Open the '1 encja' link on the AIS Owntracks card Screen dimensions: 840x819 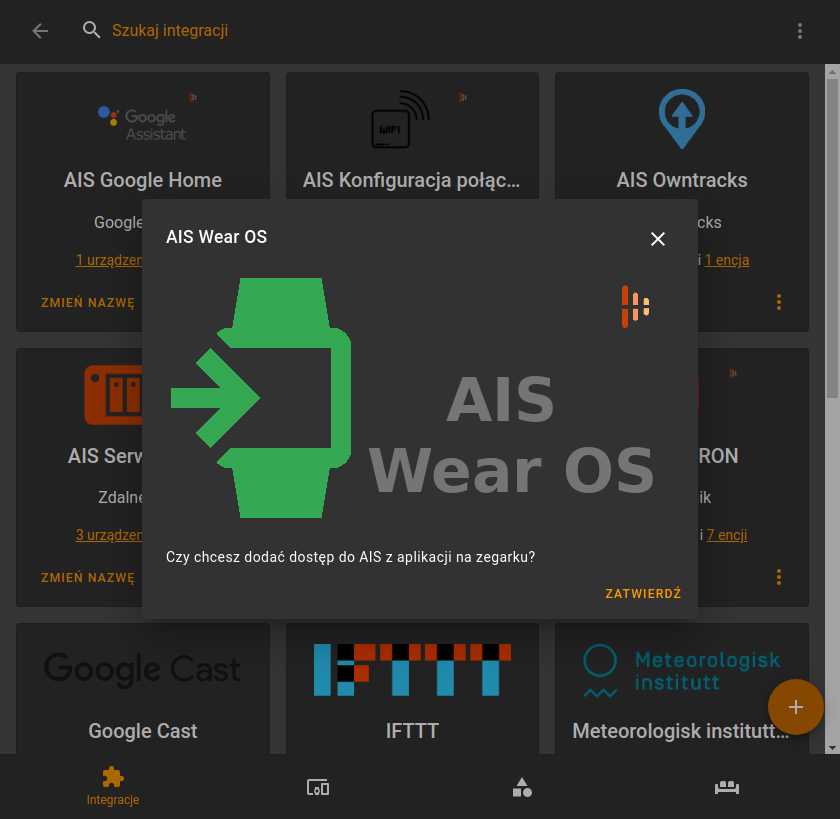(x=726, y=260)
